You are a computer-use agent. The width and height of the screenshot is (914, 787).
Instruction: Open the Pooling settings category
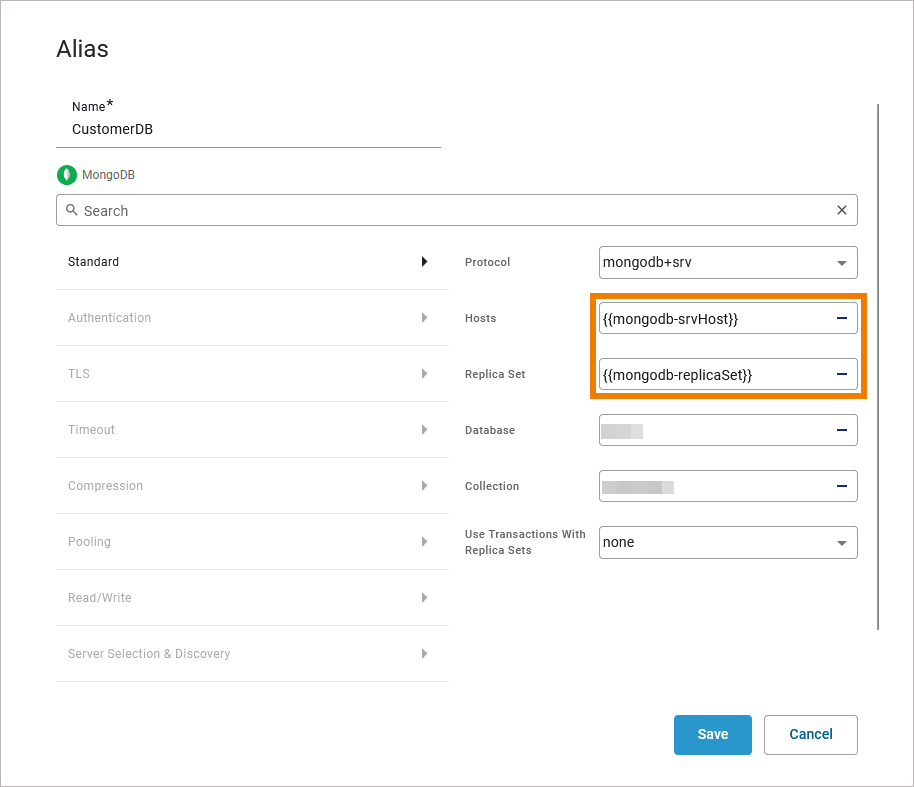tap(252, 542)
